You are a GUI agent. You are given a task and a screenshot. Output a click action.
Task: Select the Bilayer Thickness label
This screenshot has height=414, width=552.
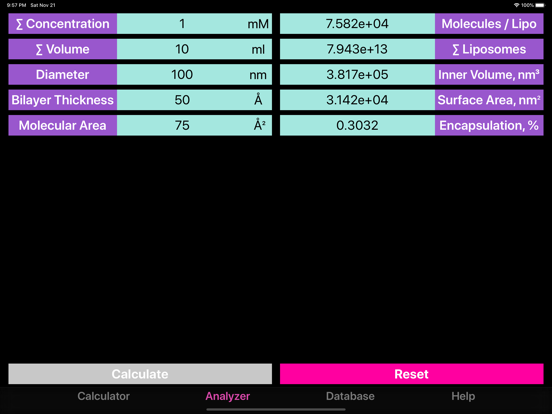(63, 100)
